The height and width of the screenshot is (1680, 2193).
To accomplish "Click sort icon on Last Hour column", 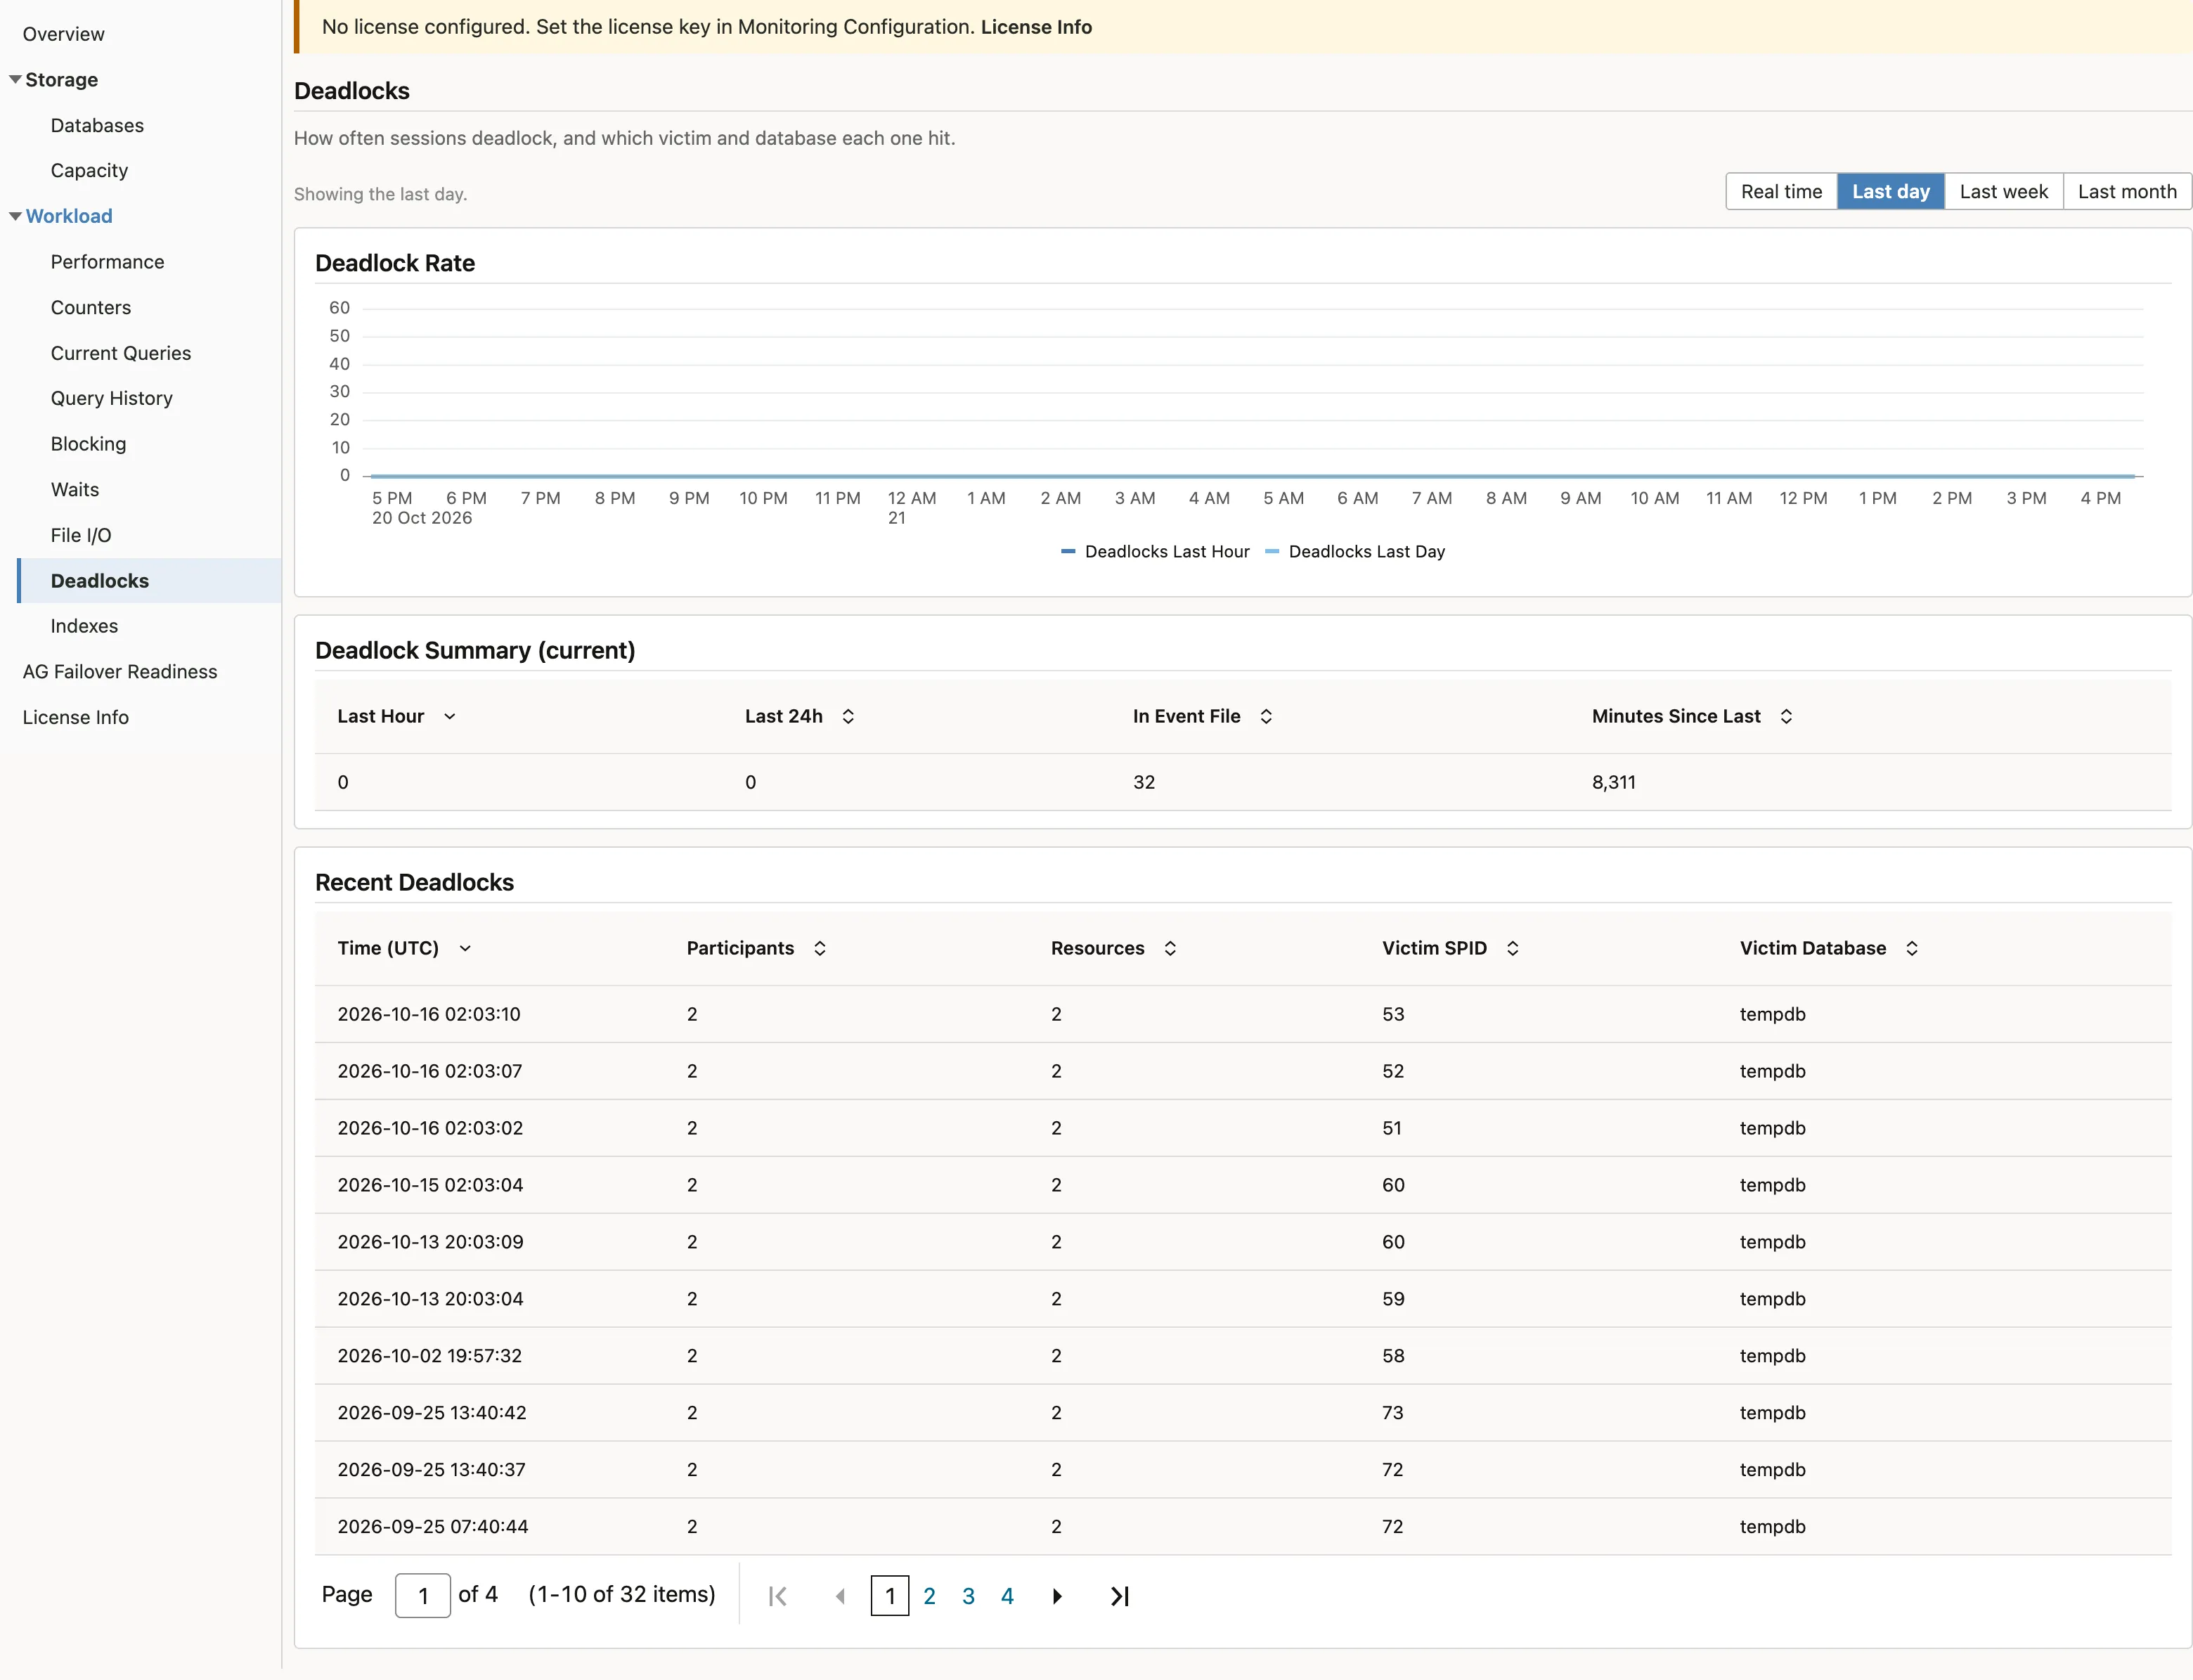I will coord(450,716).
